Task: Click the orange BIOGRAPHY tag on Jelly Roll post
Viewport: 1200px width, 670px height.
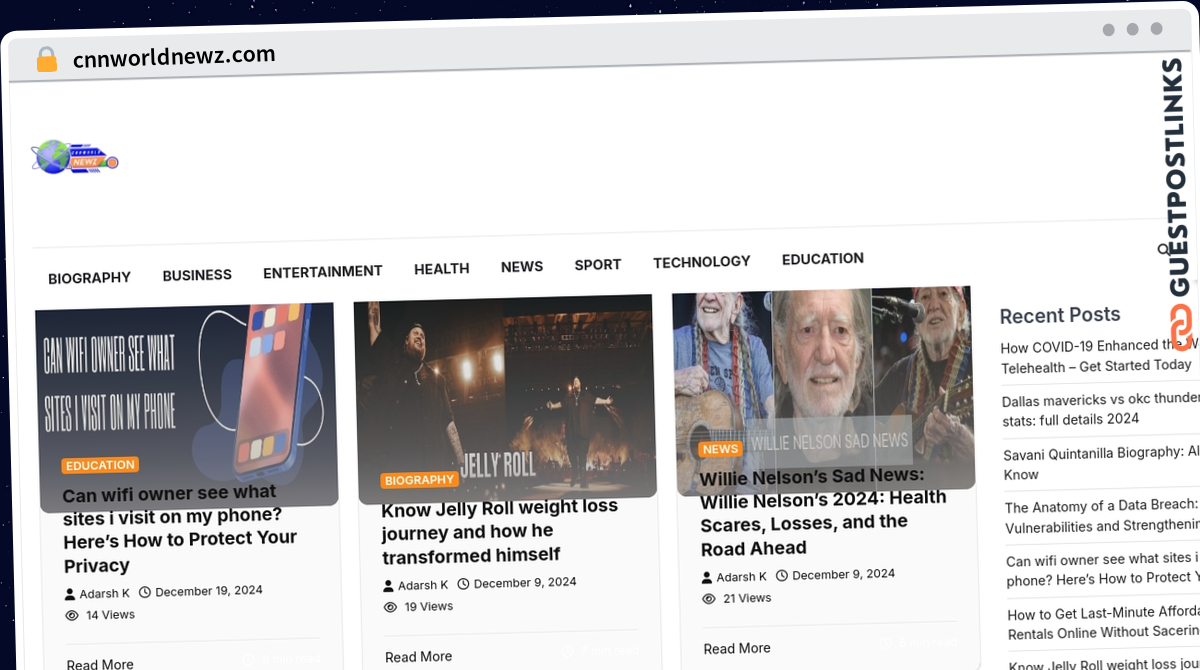Action: (x=419, y=480)
